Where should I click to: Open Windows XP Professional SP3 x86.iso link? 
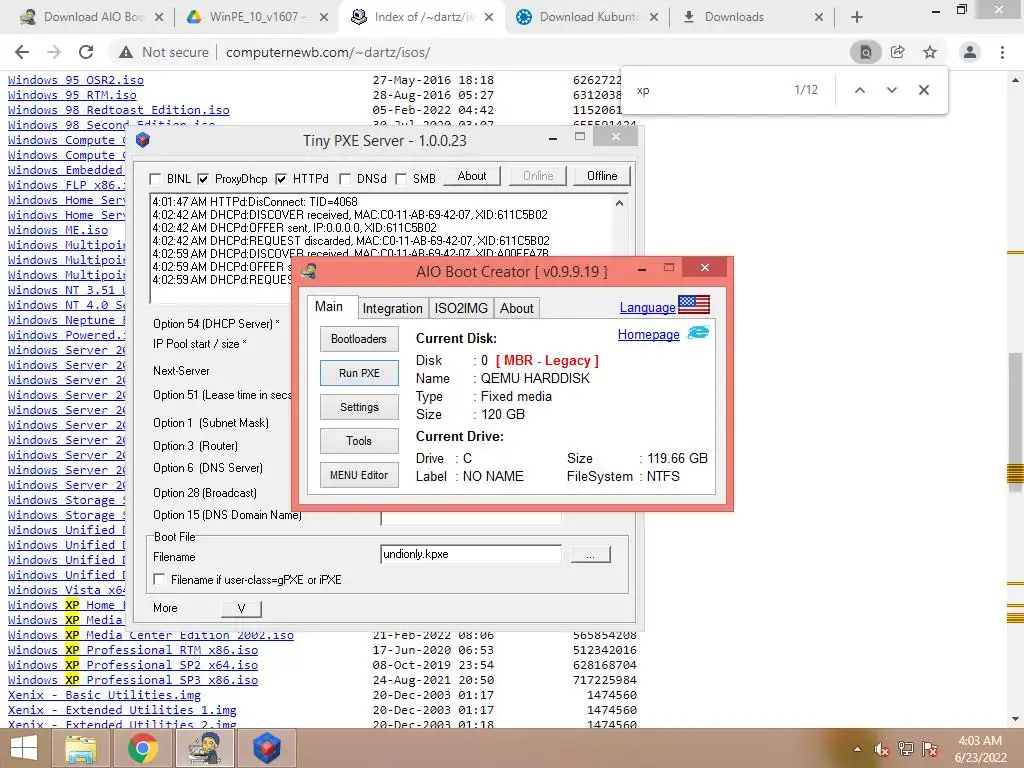point(133,680)
